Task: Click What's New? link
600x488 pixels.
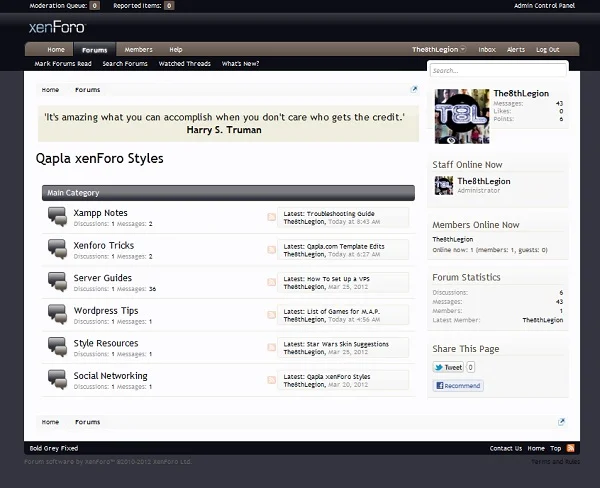Action: (240, 64)
